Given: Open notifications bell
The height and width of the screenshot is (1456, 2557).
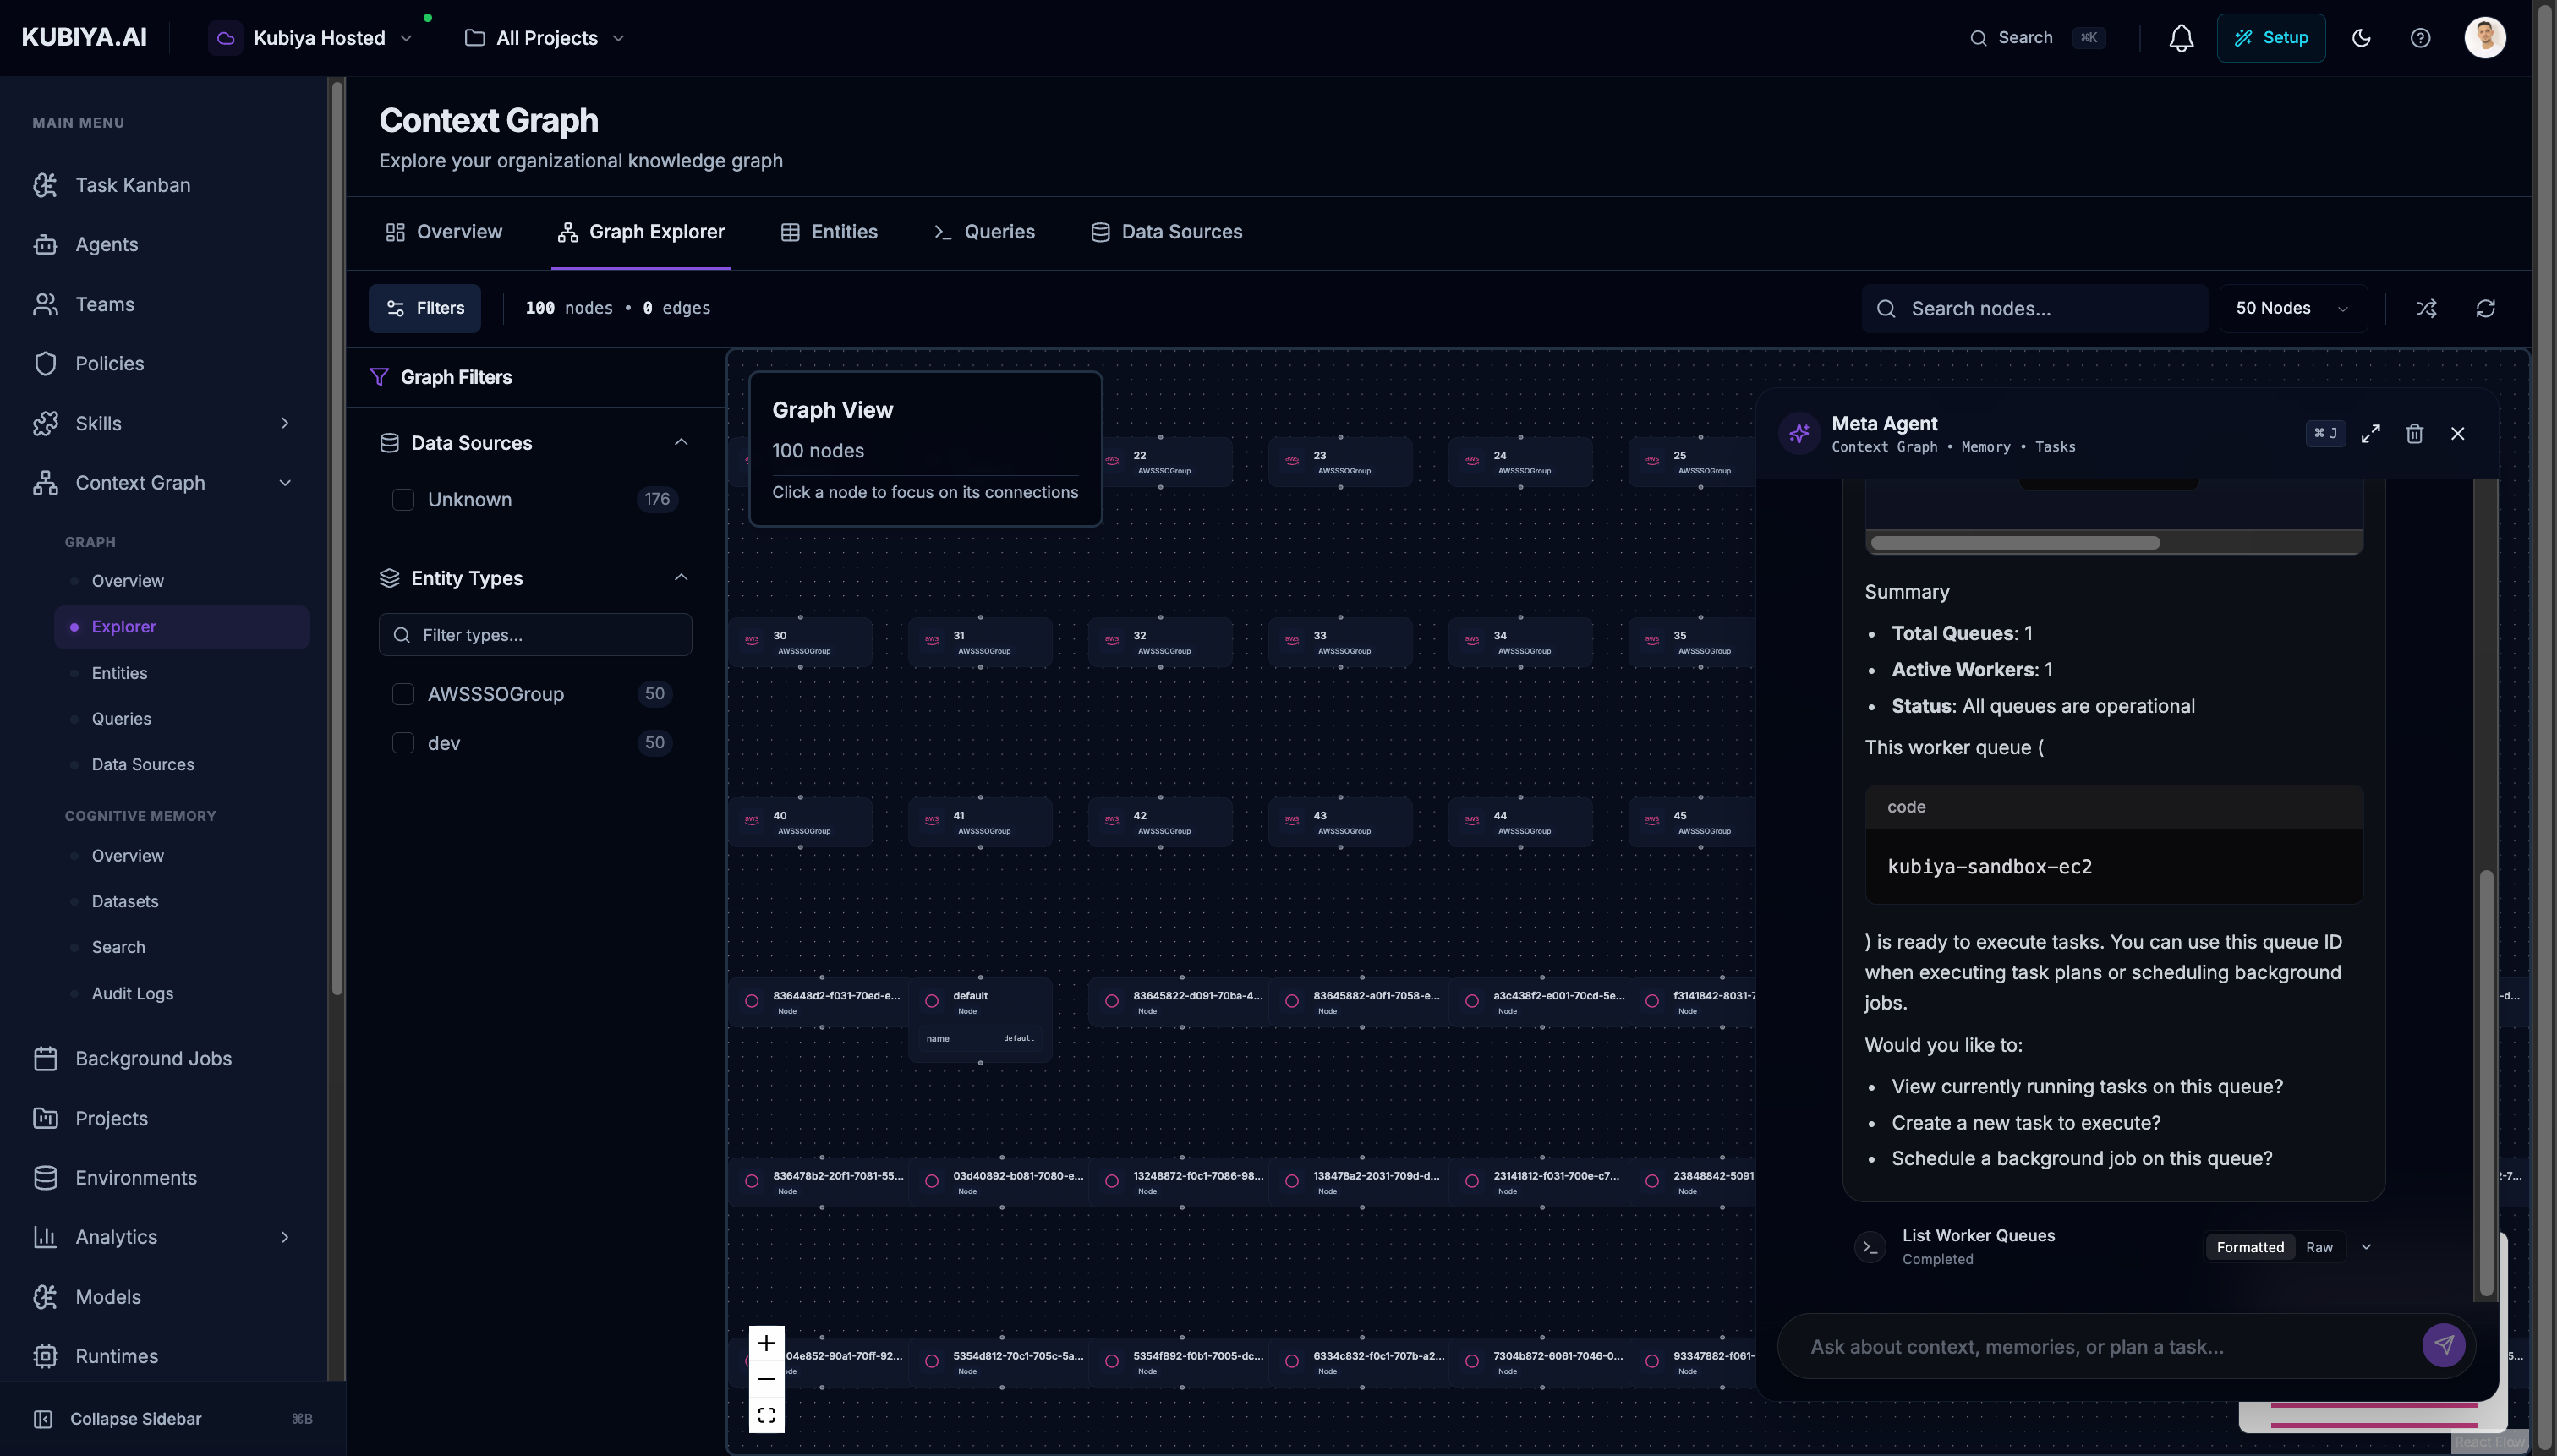Looking at the screenshot, I should (2180, 37).
